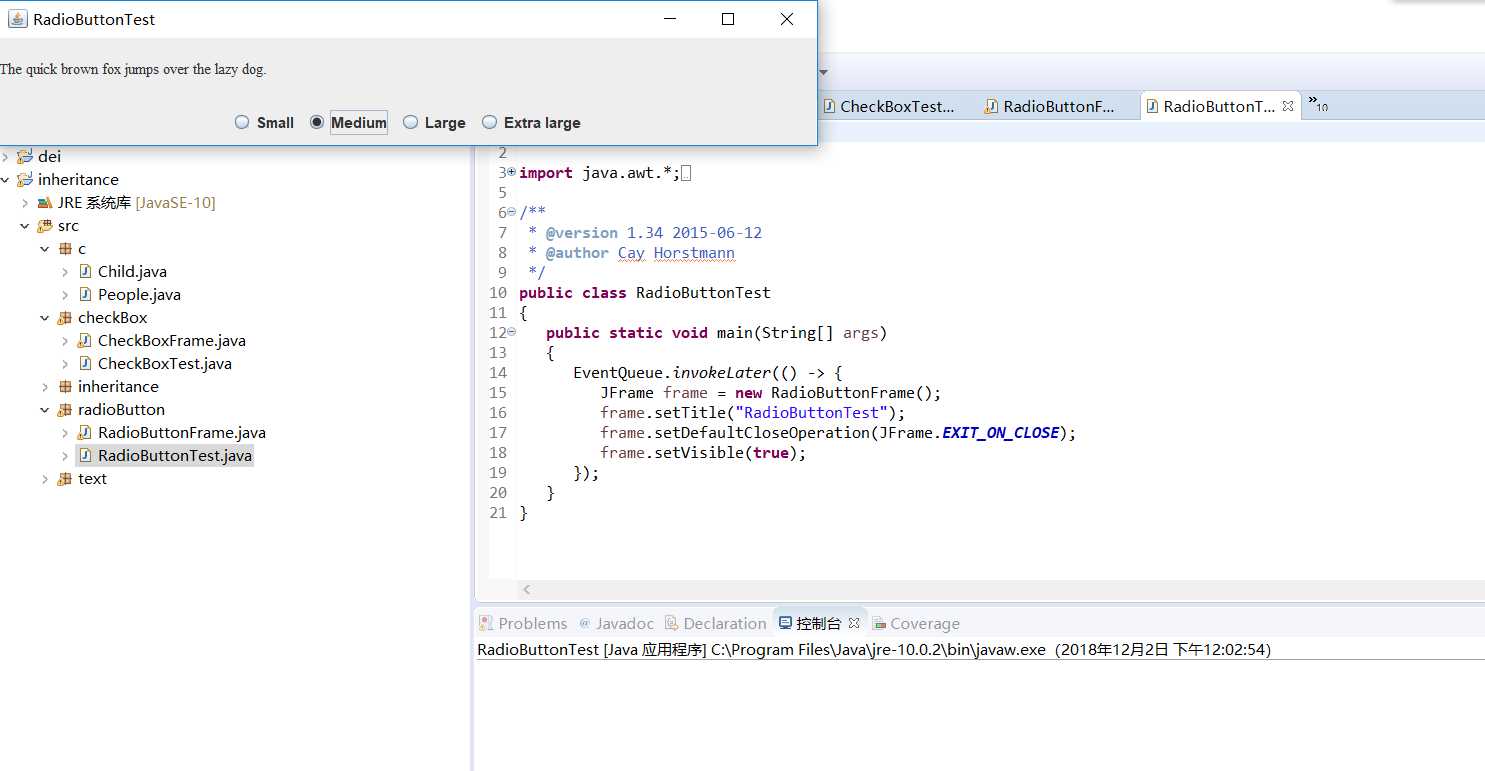
Task: Select CheckBoxFrame.java in the package tree
Action: click(172, 340)
